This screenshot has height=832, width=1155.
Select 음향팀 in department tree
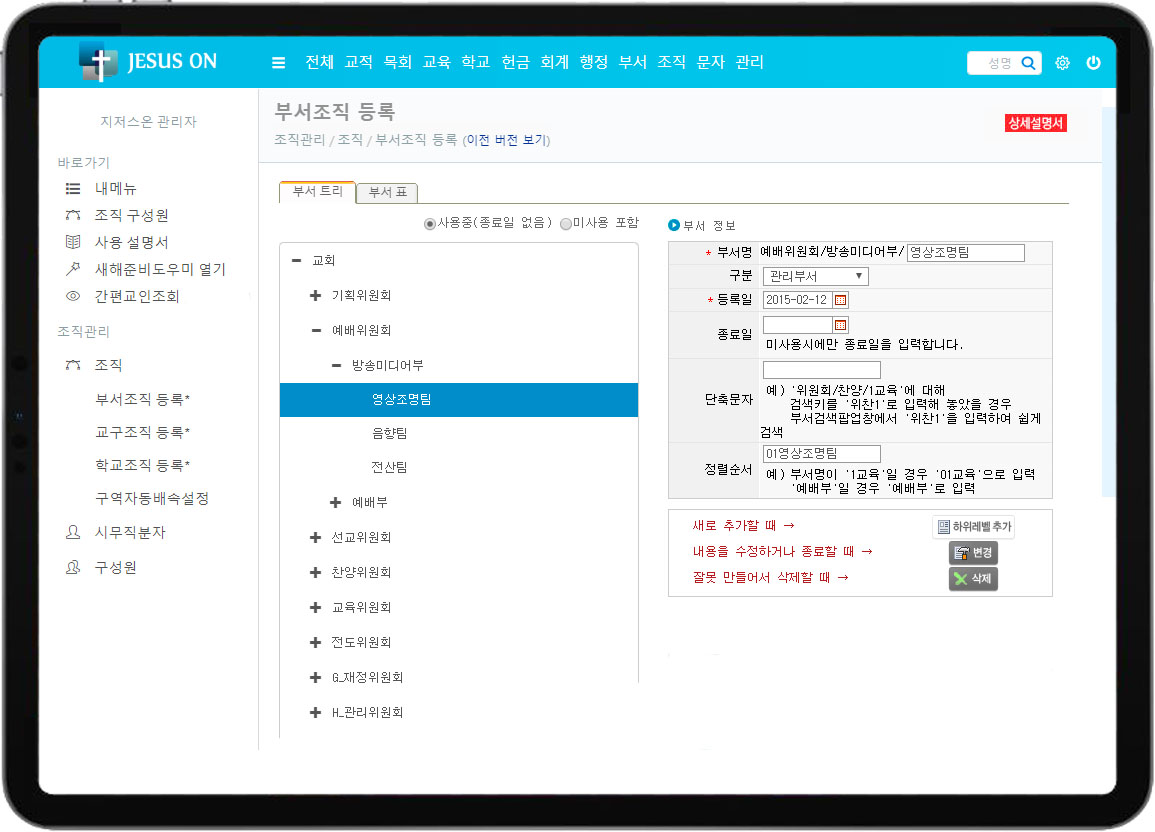point(389,433)
